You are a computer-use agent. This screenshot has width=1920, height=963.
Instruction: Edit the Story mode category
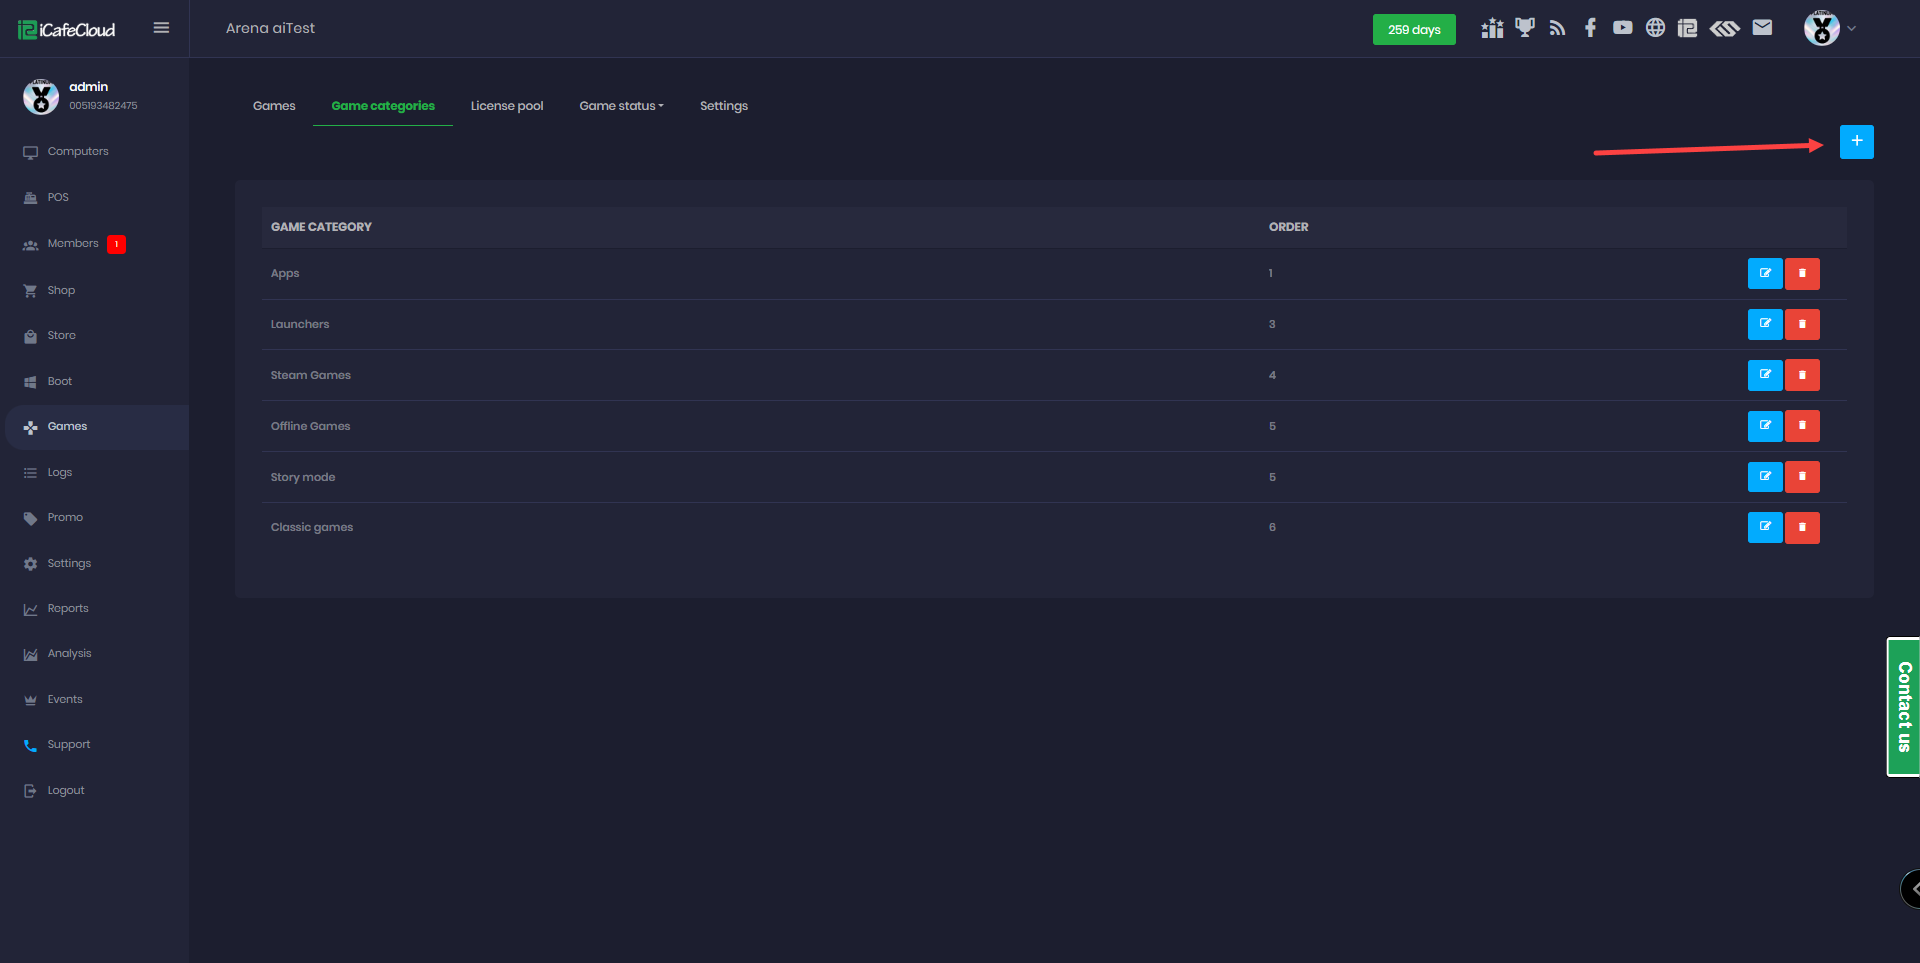1765,477
